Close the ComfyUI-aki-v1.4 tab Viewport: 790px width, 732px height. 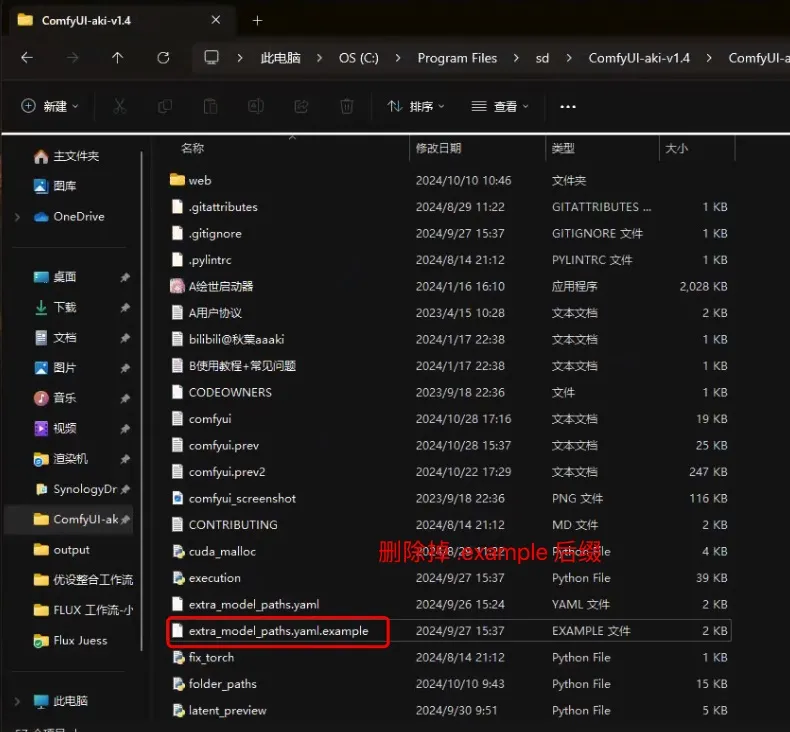coord(216,20)
